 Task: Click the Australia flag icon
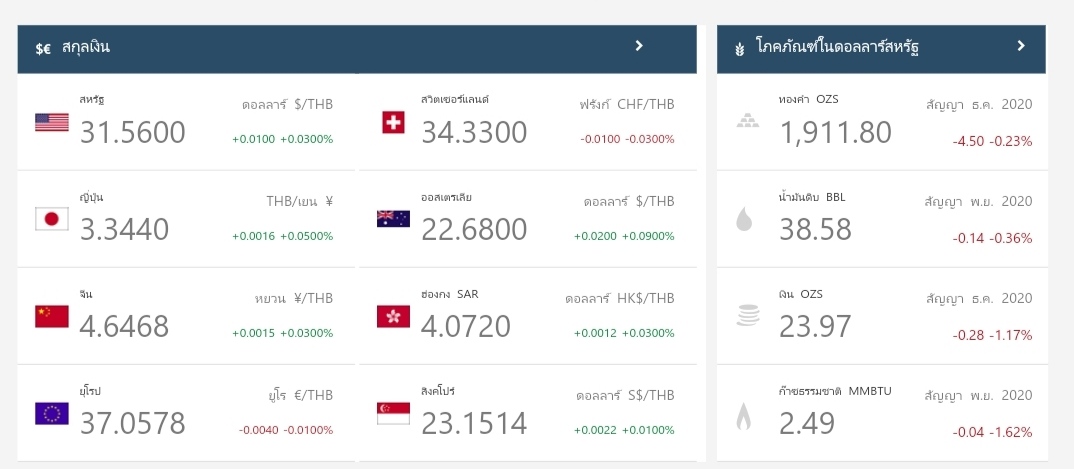tap(393, 219)
